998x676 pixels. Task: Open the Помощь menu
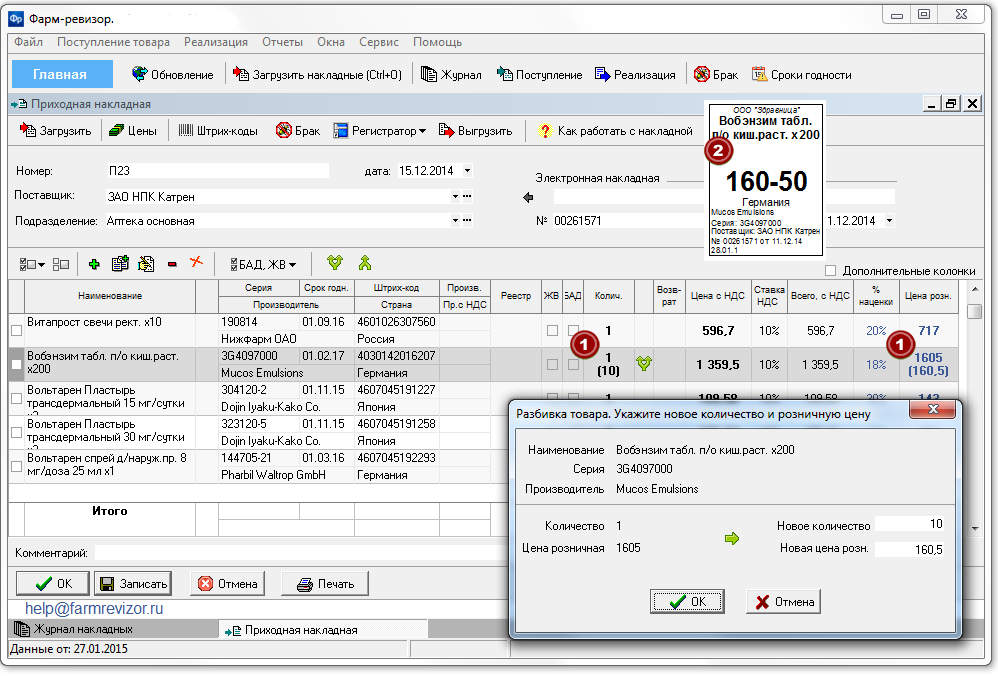point(437,42)
